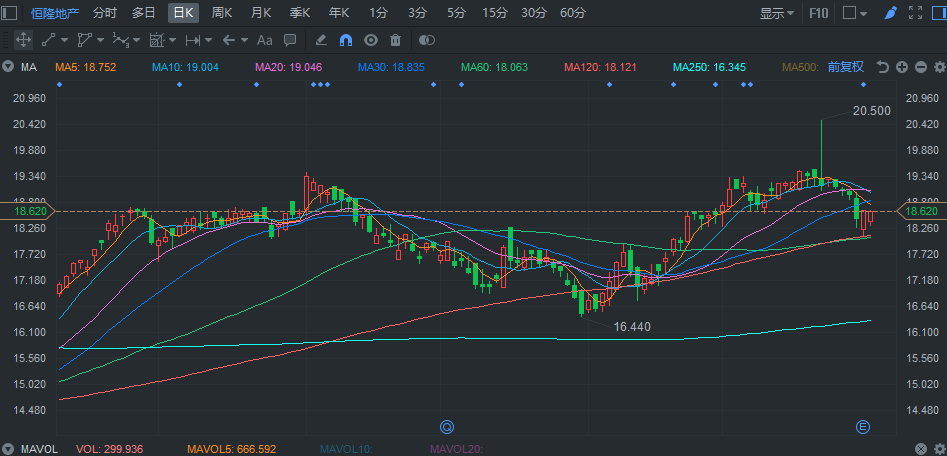Toggle the overlapping circles overlay icon
Image resolution: width=947 pixels, height=456 pixels.
click(x=427, y=40)
